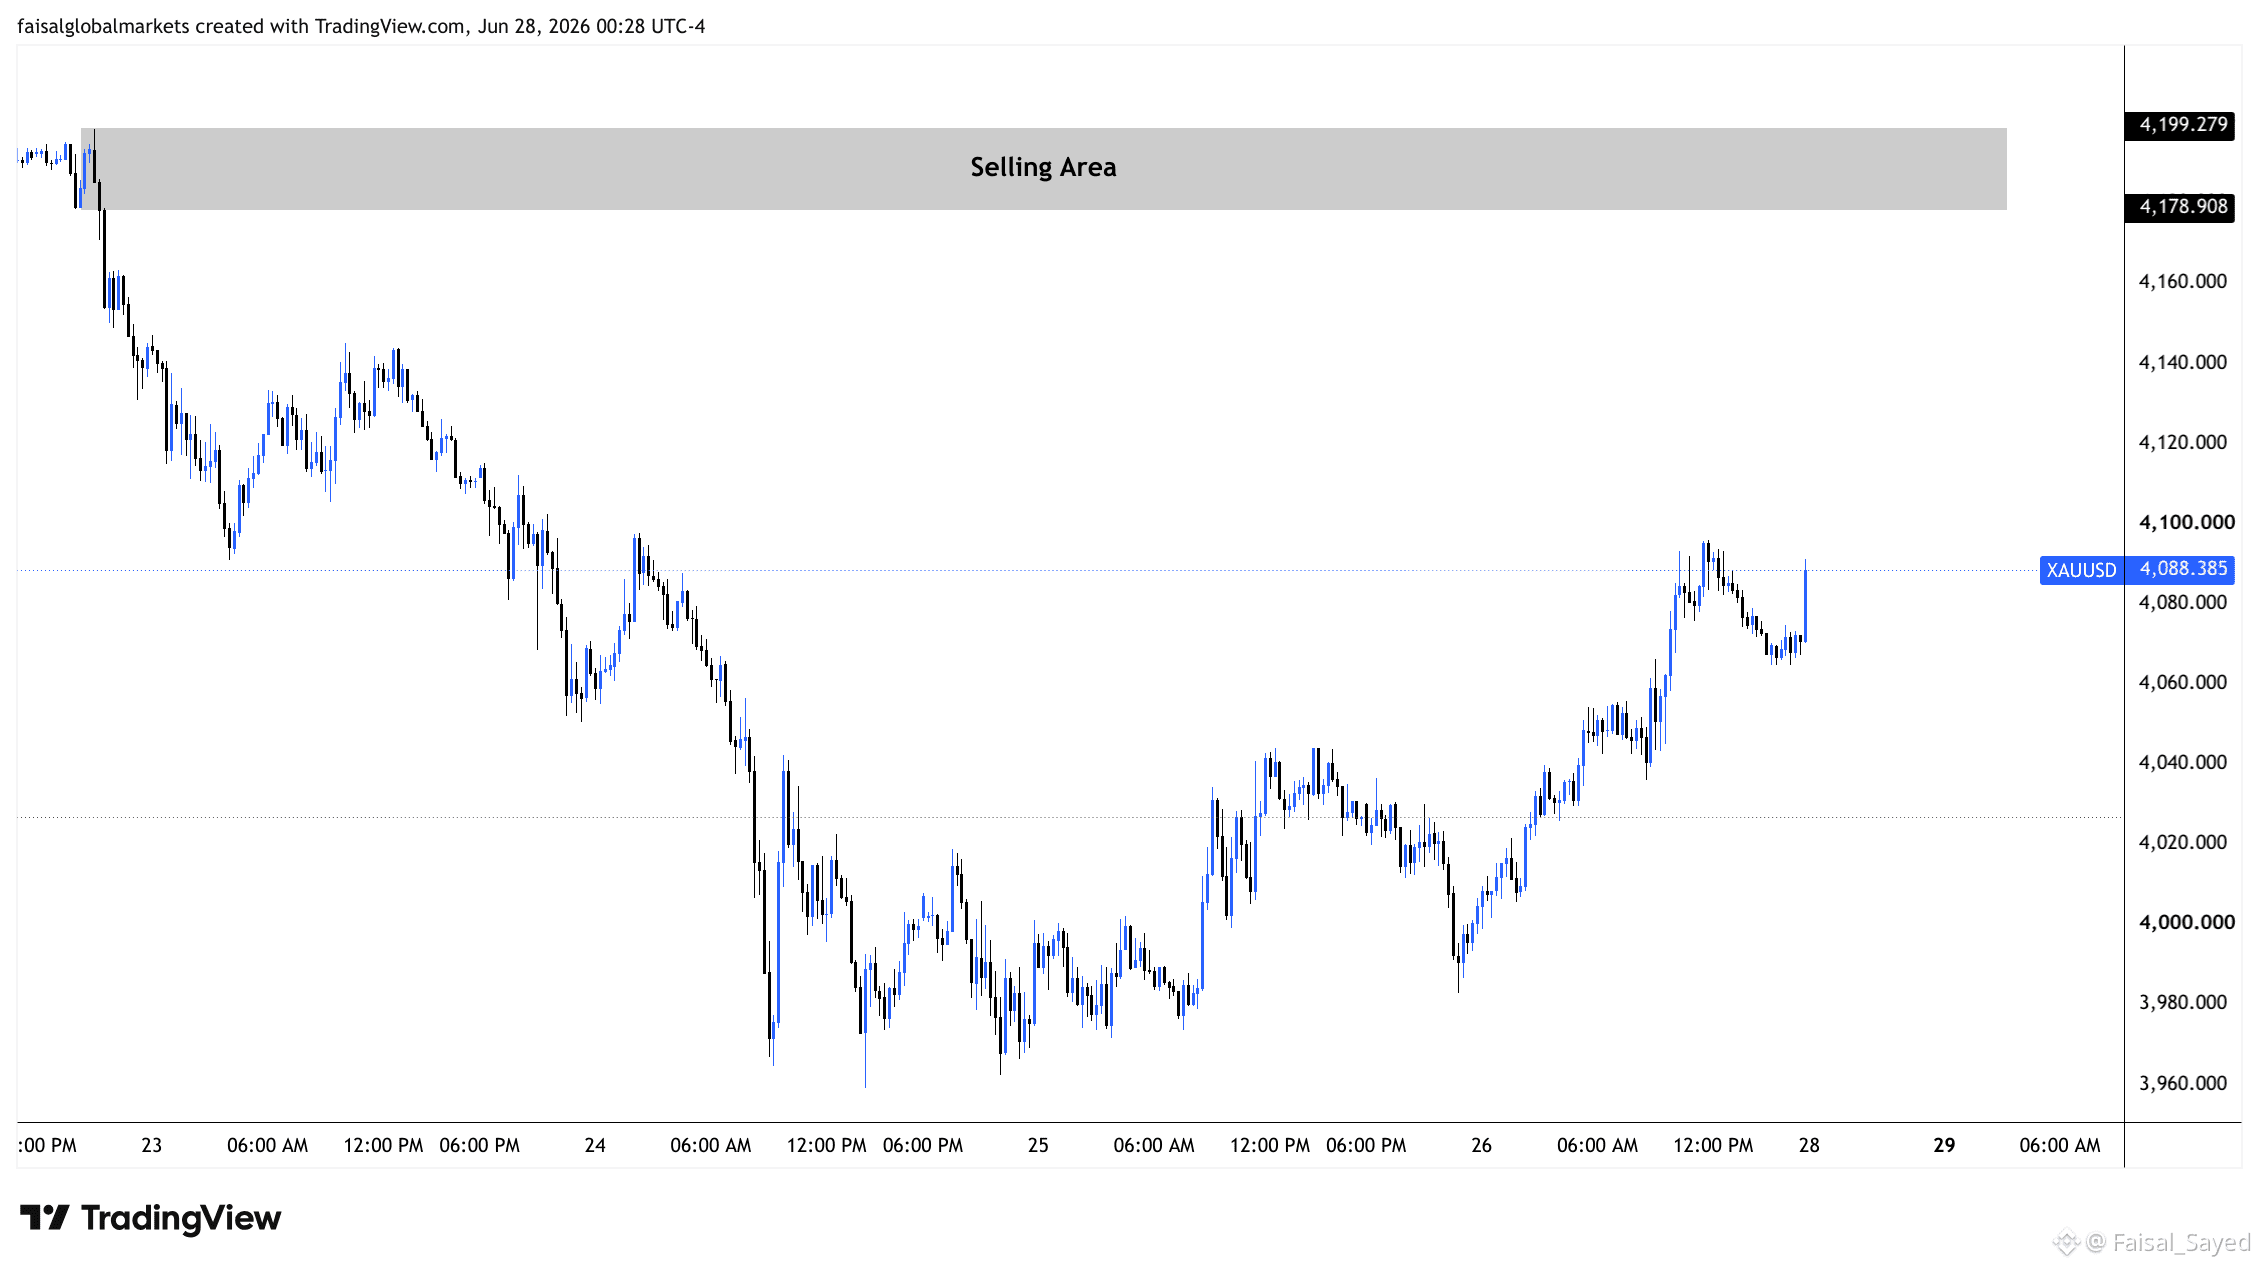Click the TradingView logo at the bottom left
This screenshot has height=1267, width=2259.
(150, 1217)
